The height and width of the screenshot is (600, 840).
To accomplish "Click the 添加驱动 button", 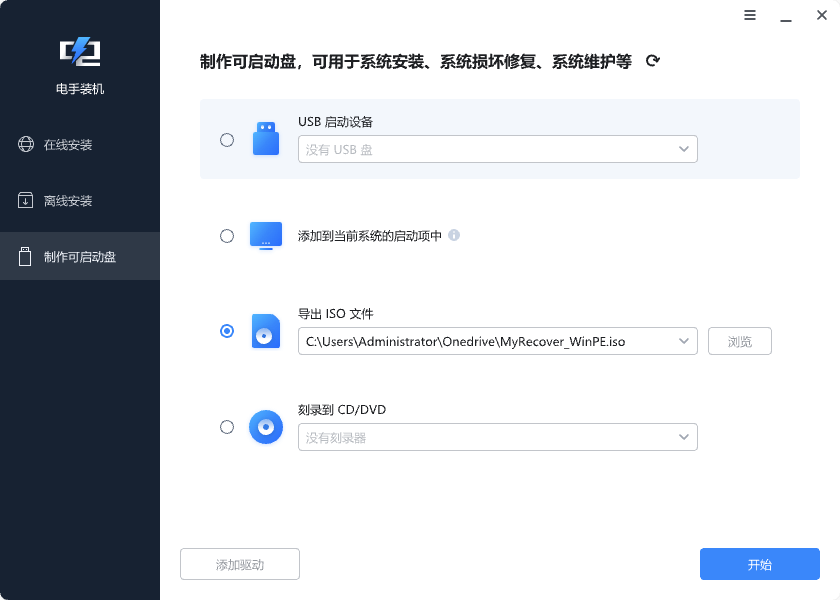I will pyautogui.click(x=240, y=563).
